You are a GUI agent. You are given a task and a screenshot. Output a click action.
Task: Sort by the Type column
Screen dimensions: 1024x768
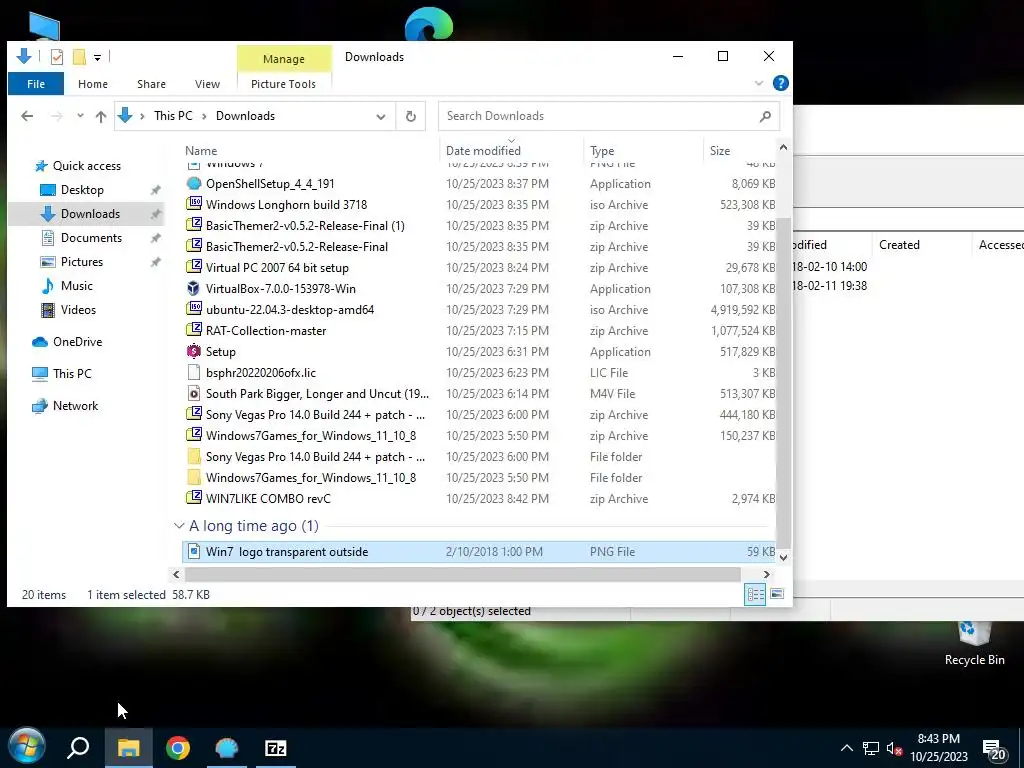click(602, 151)
